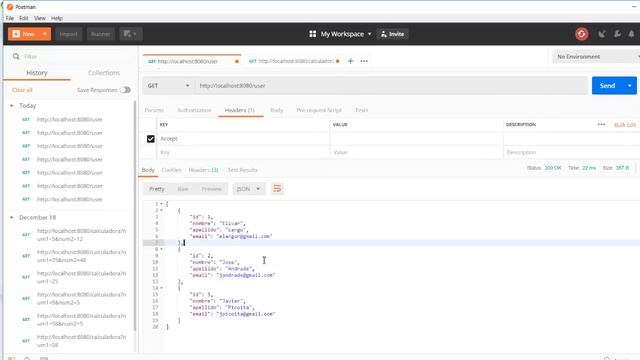The height and width of the screenshot is (360, 640).
Task: Open the notifications bell icon
Action: point(631,34)
